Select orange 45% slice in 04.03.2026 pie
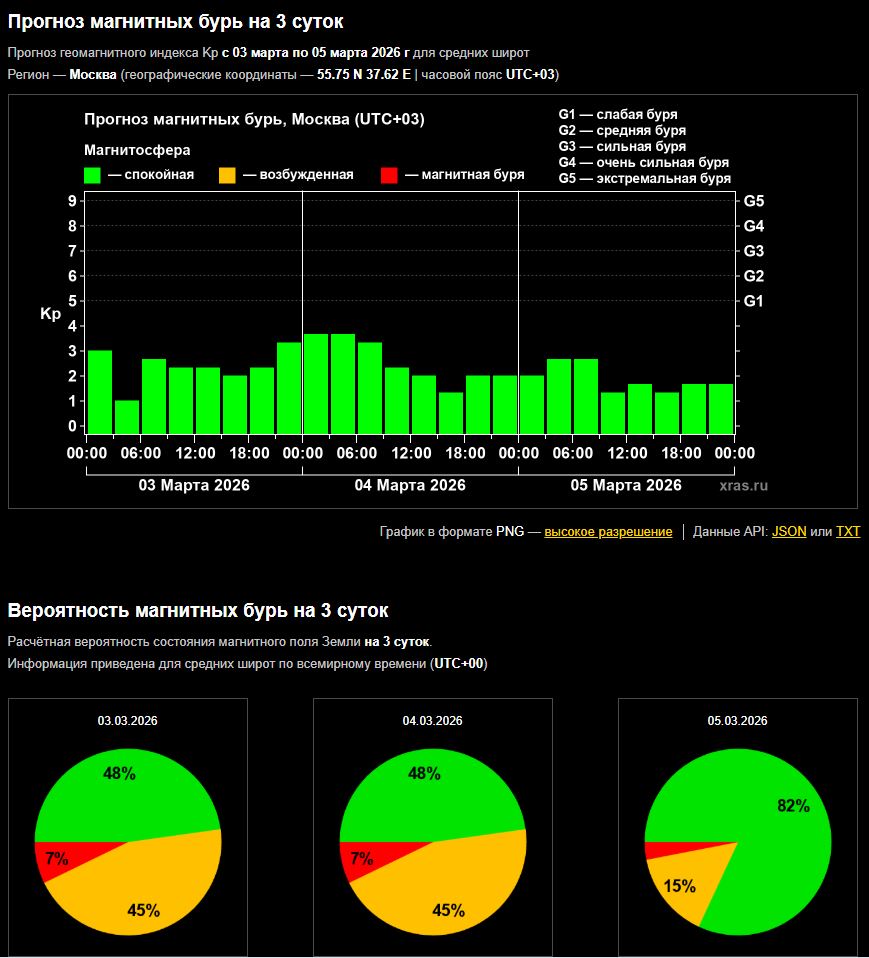 tap(445, 890)
